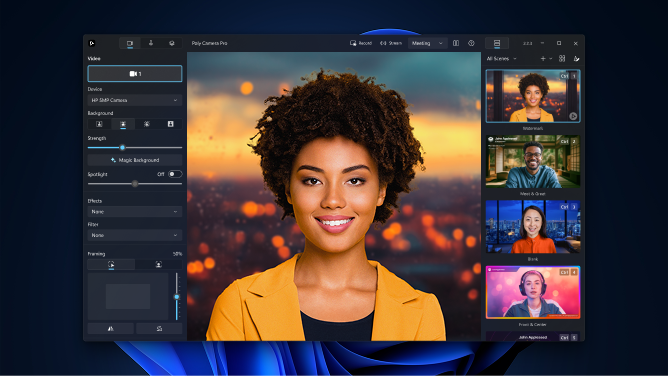Click the help icon in top bar
This screenshot has width=668, height=376.
(471, 43)
